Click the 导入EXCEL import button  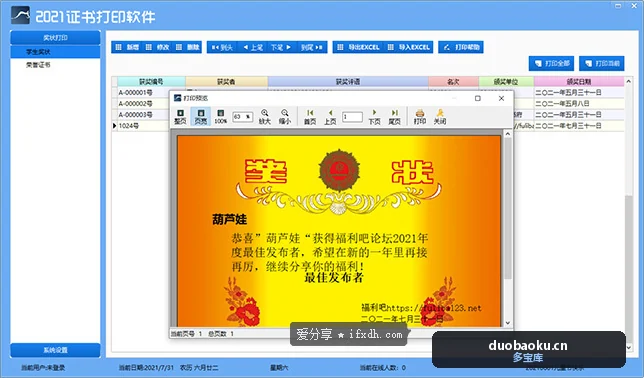click(x=409, y=47)
